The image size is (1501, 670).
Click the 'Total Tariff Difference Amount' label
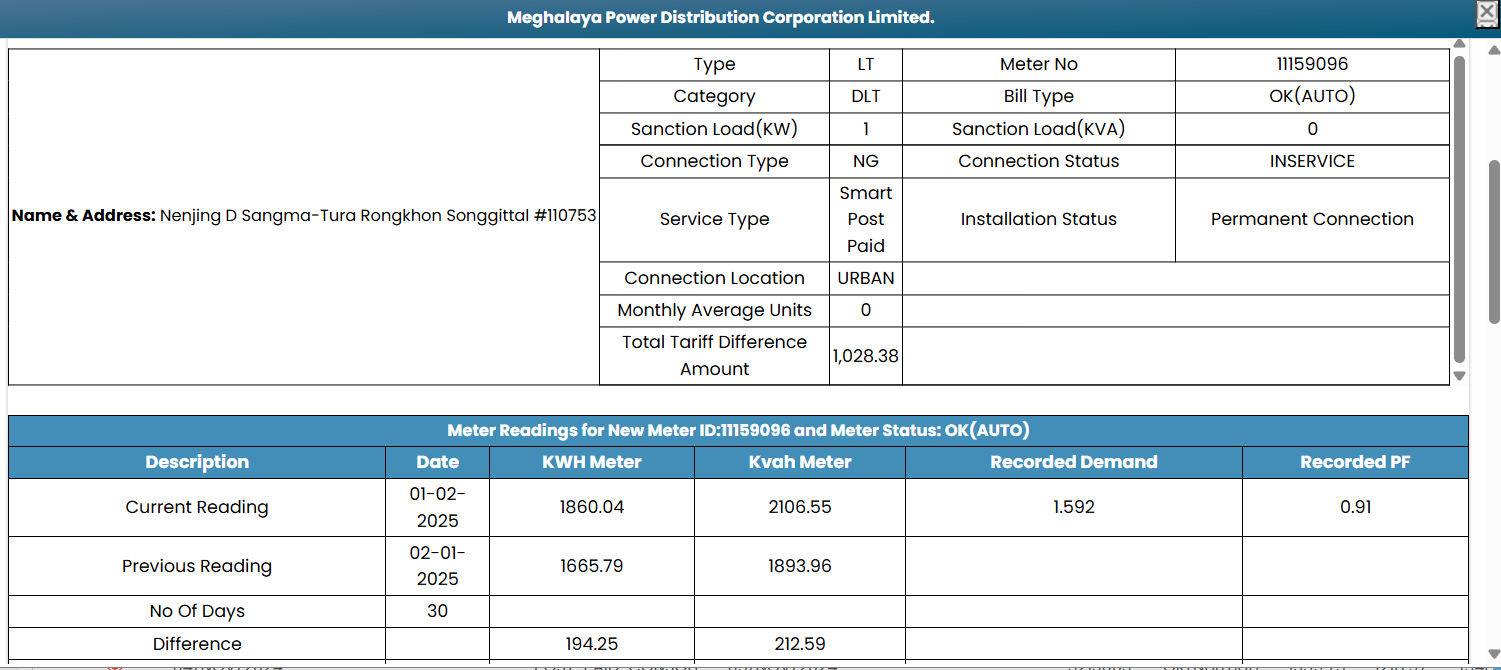[x=714, y=356]
